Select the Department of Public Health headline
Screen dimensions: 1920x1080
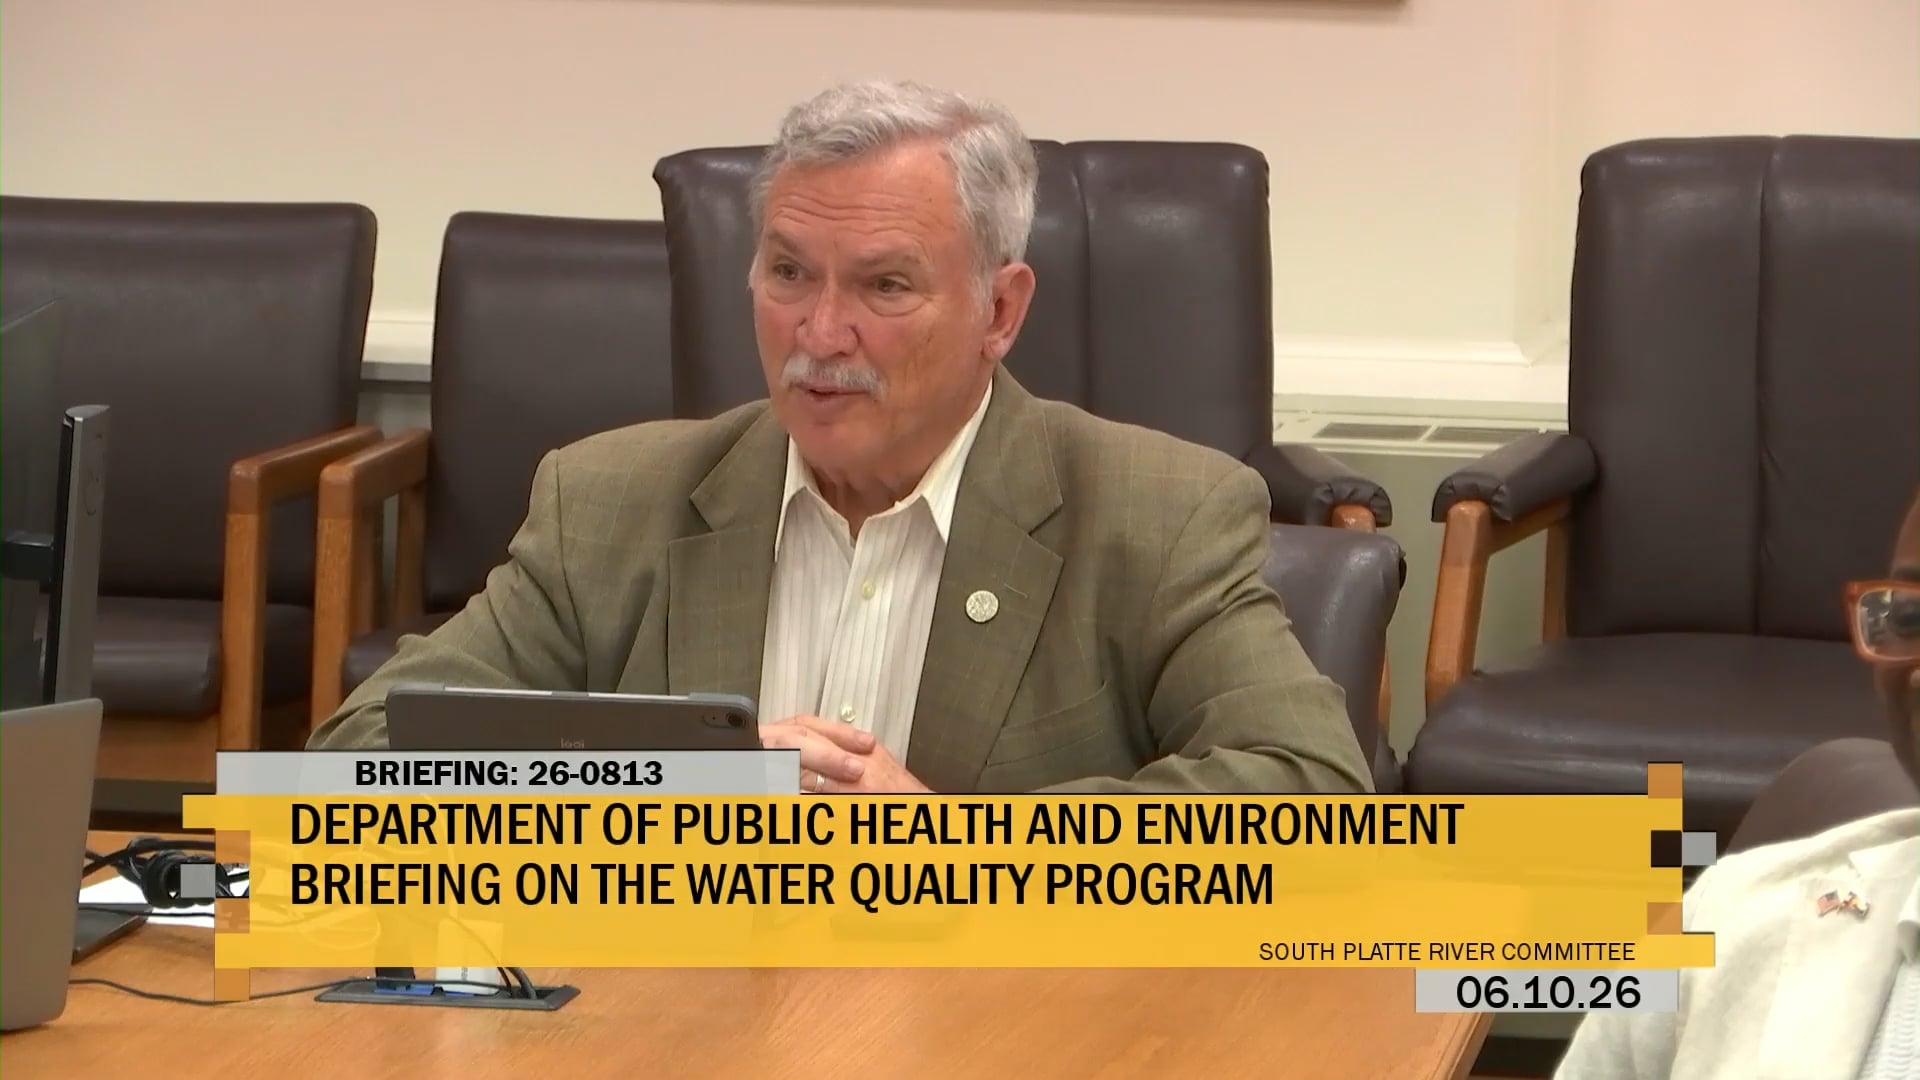876,827
